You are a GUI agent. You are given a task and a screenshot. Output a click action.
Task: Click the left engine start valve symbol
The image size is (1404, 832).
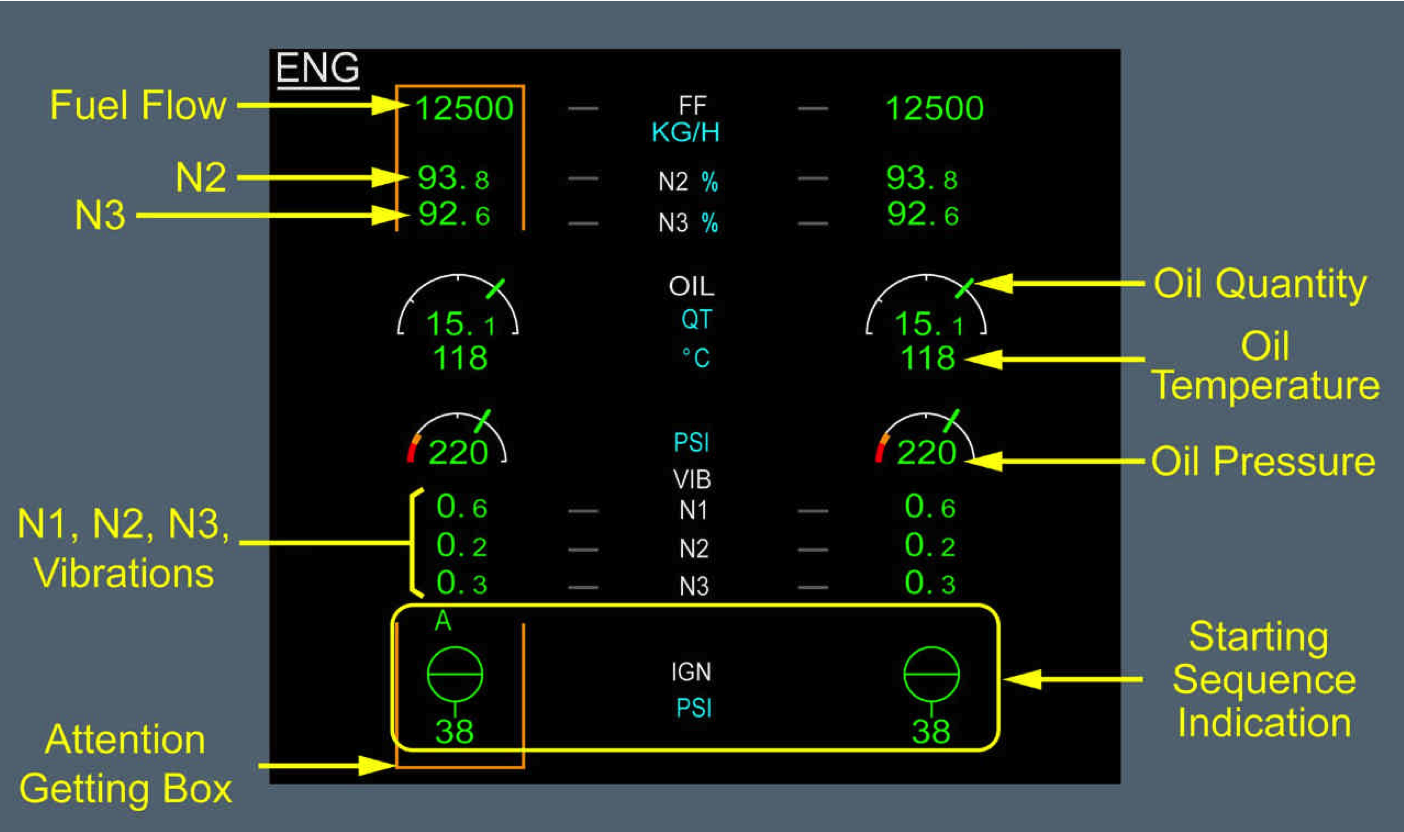point(455,675)
